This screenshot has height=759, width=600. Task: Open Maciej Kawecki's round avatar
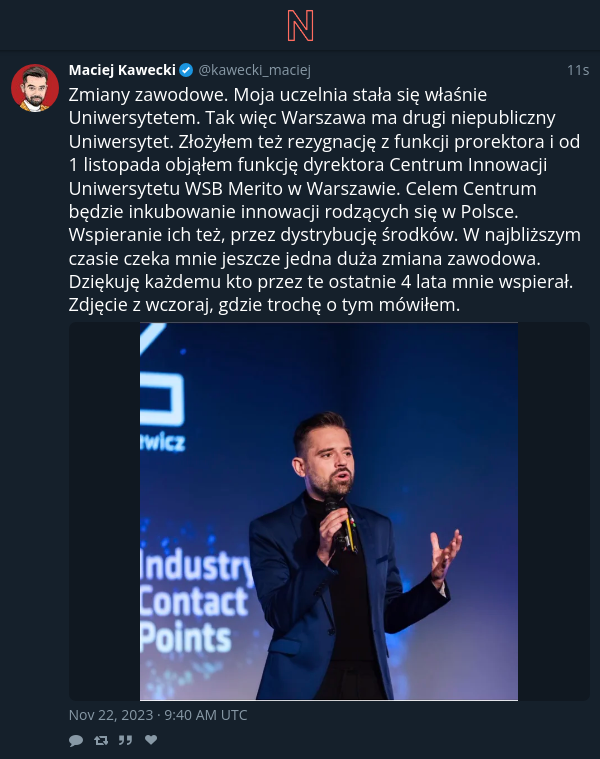pos(35,88)
